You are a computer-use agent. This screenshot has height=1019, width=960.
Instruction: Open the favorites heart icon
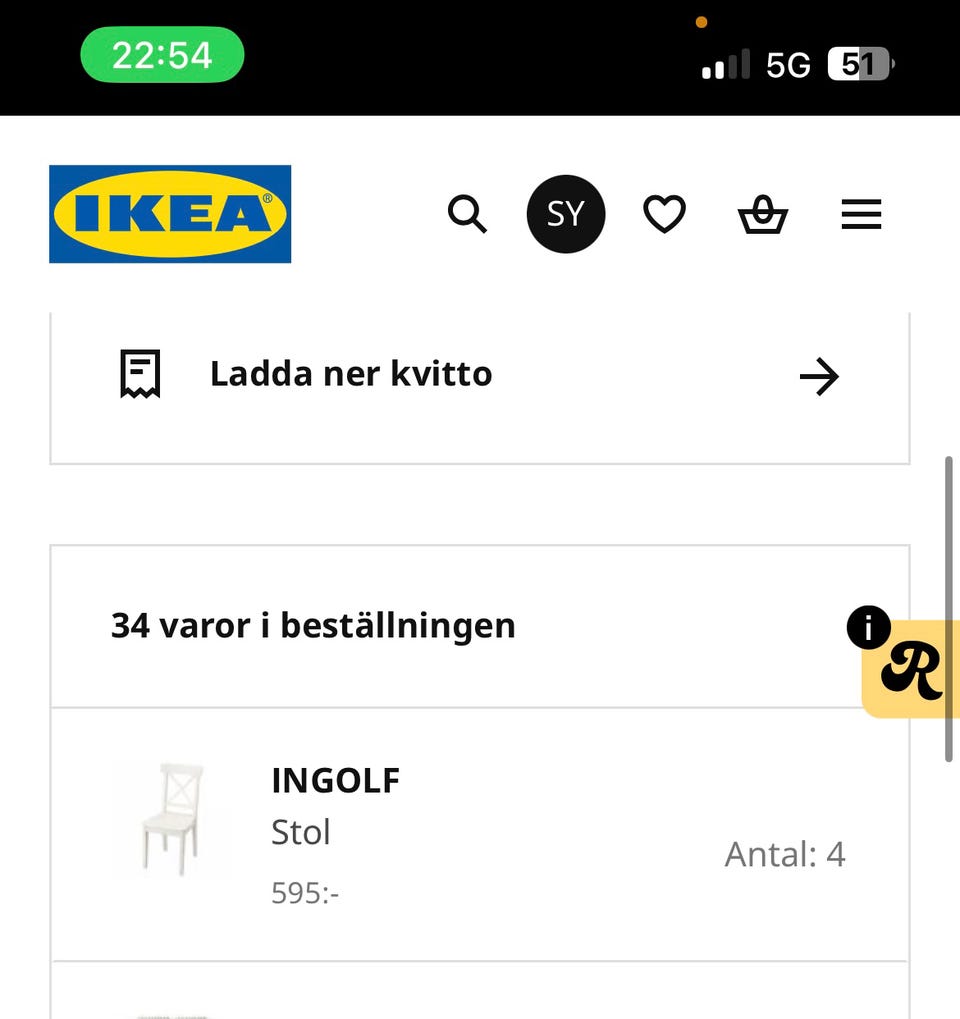(x=664, y=214)
